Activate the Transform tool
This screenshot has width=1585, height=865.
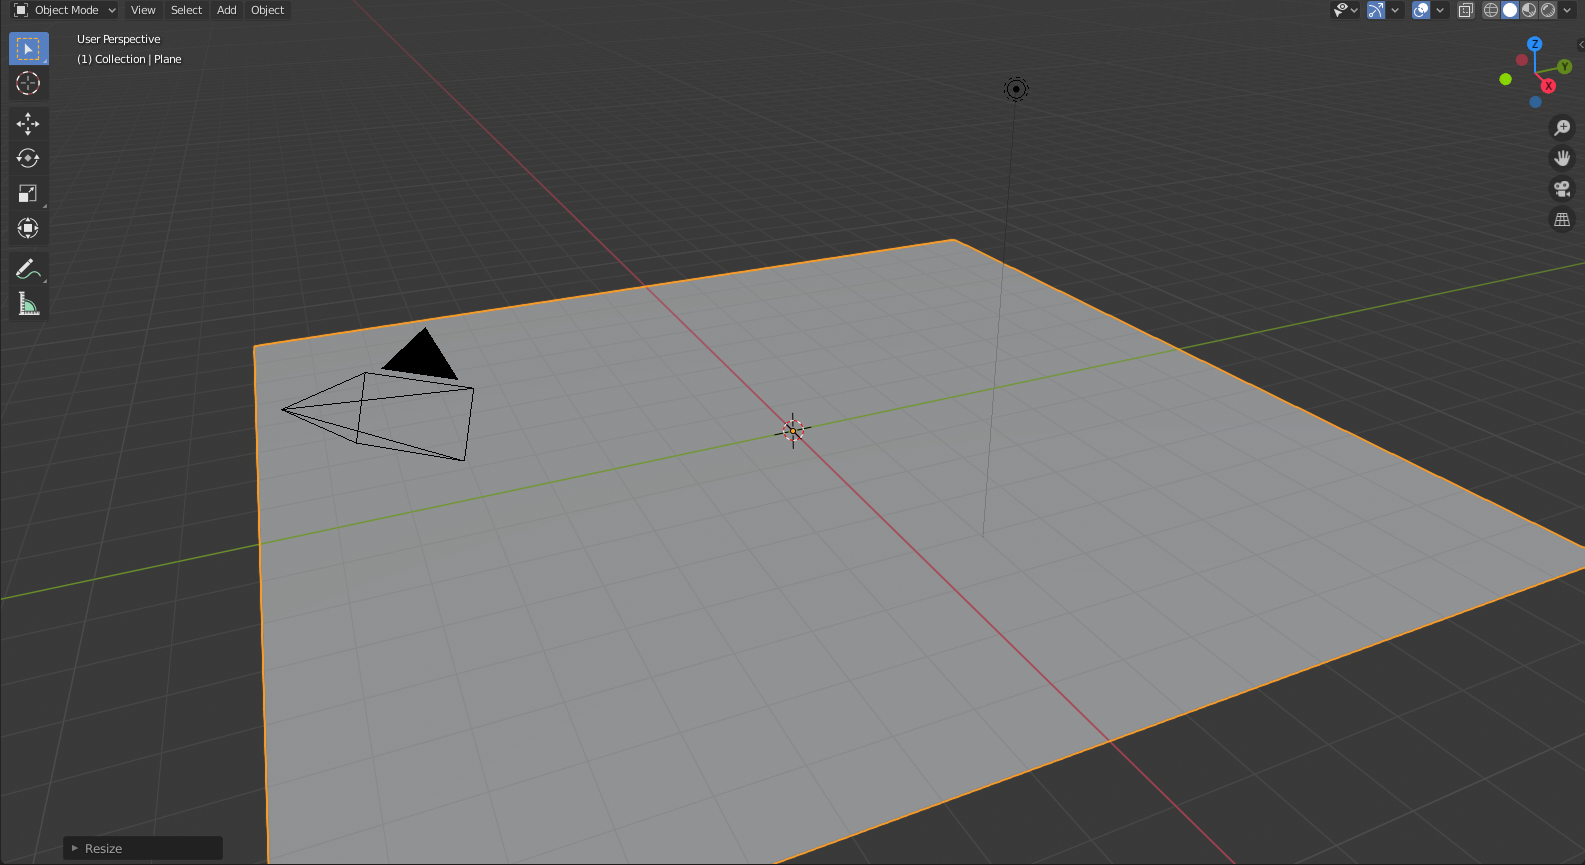coord(28,229)
